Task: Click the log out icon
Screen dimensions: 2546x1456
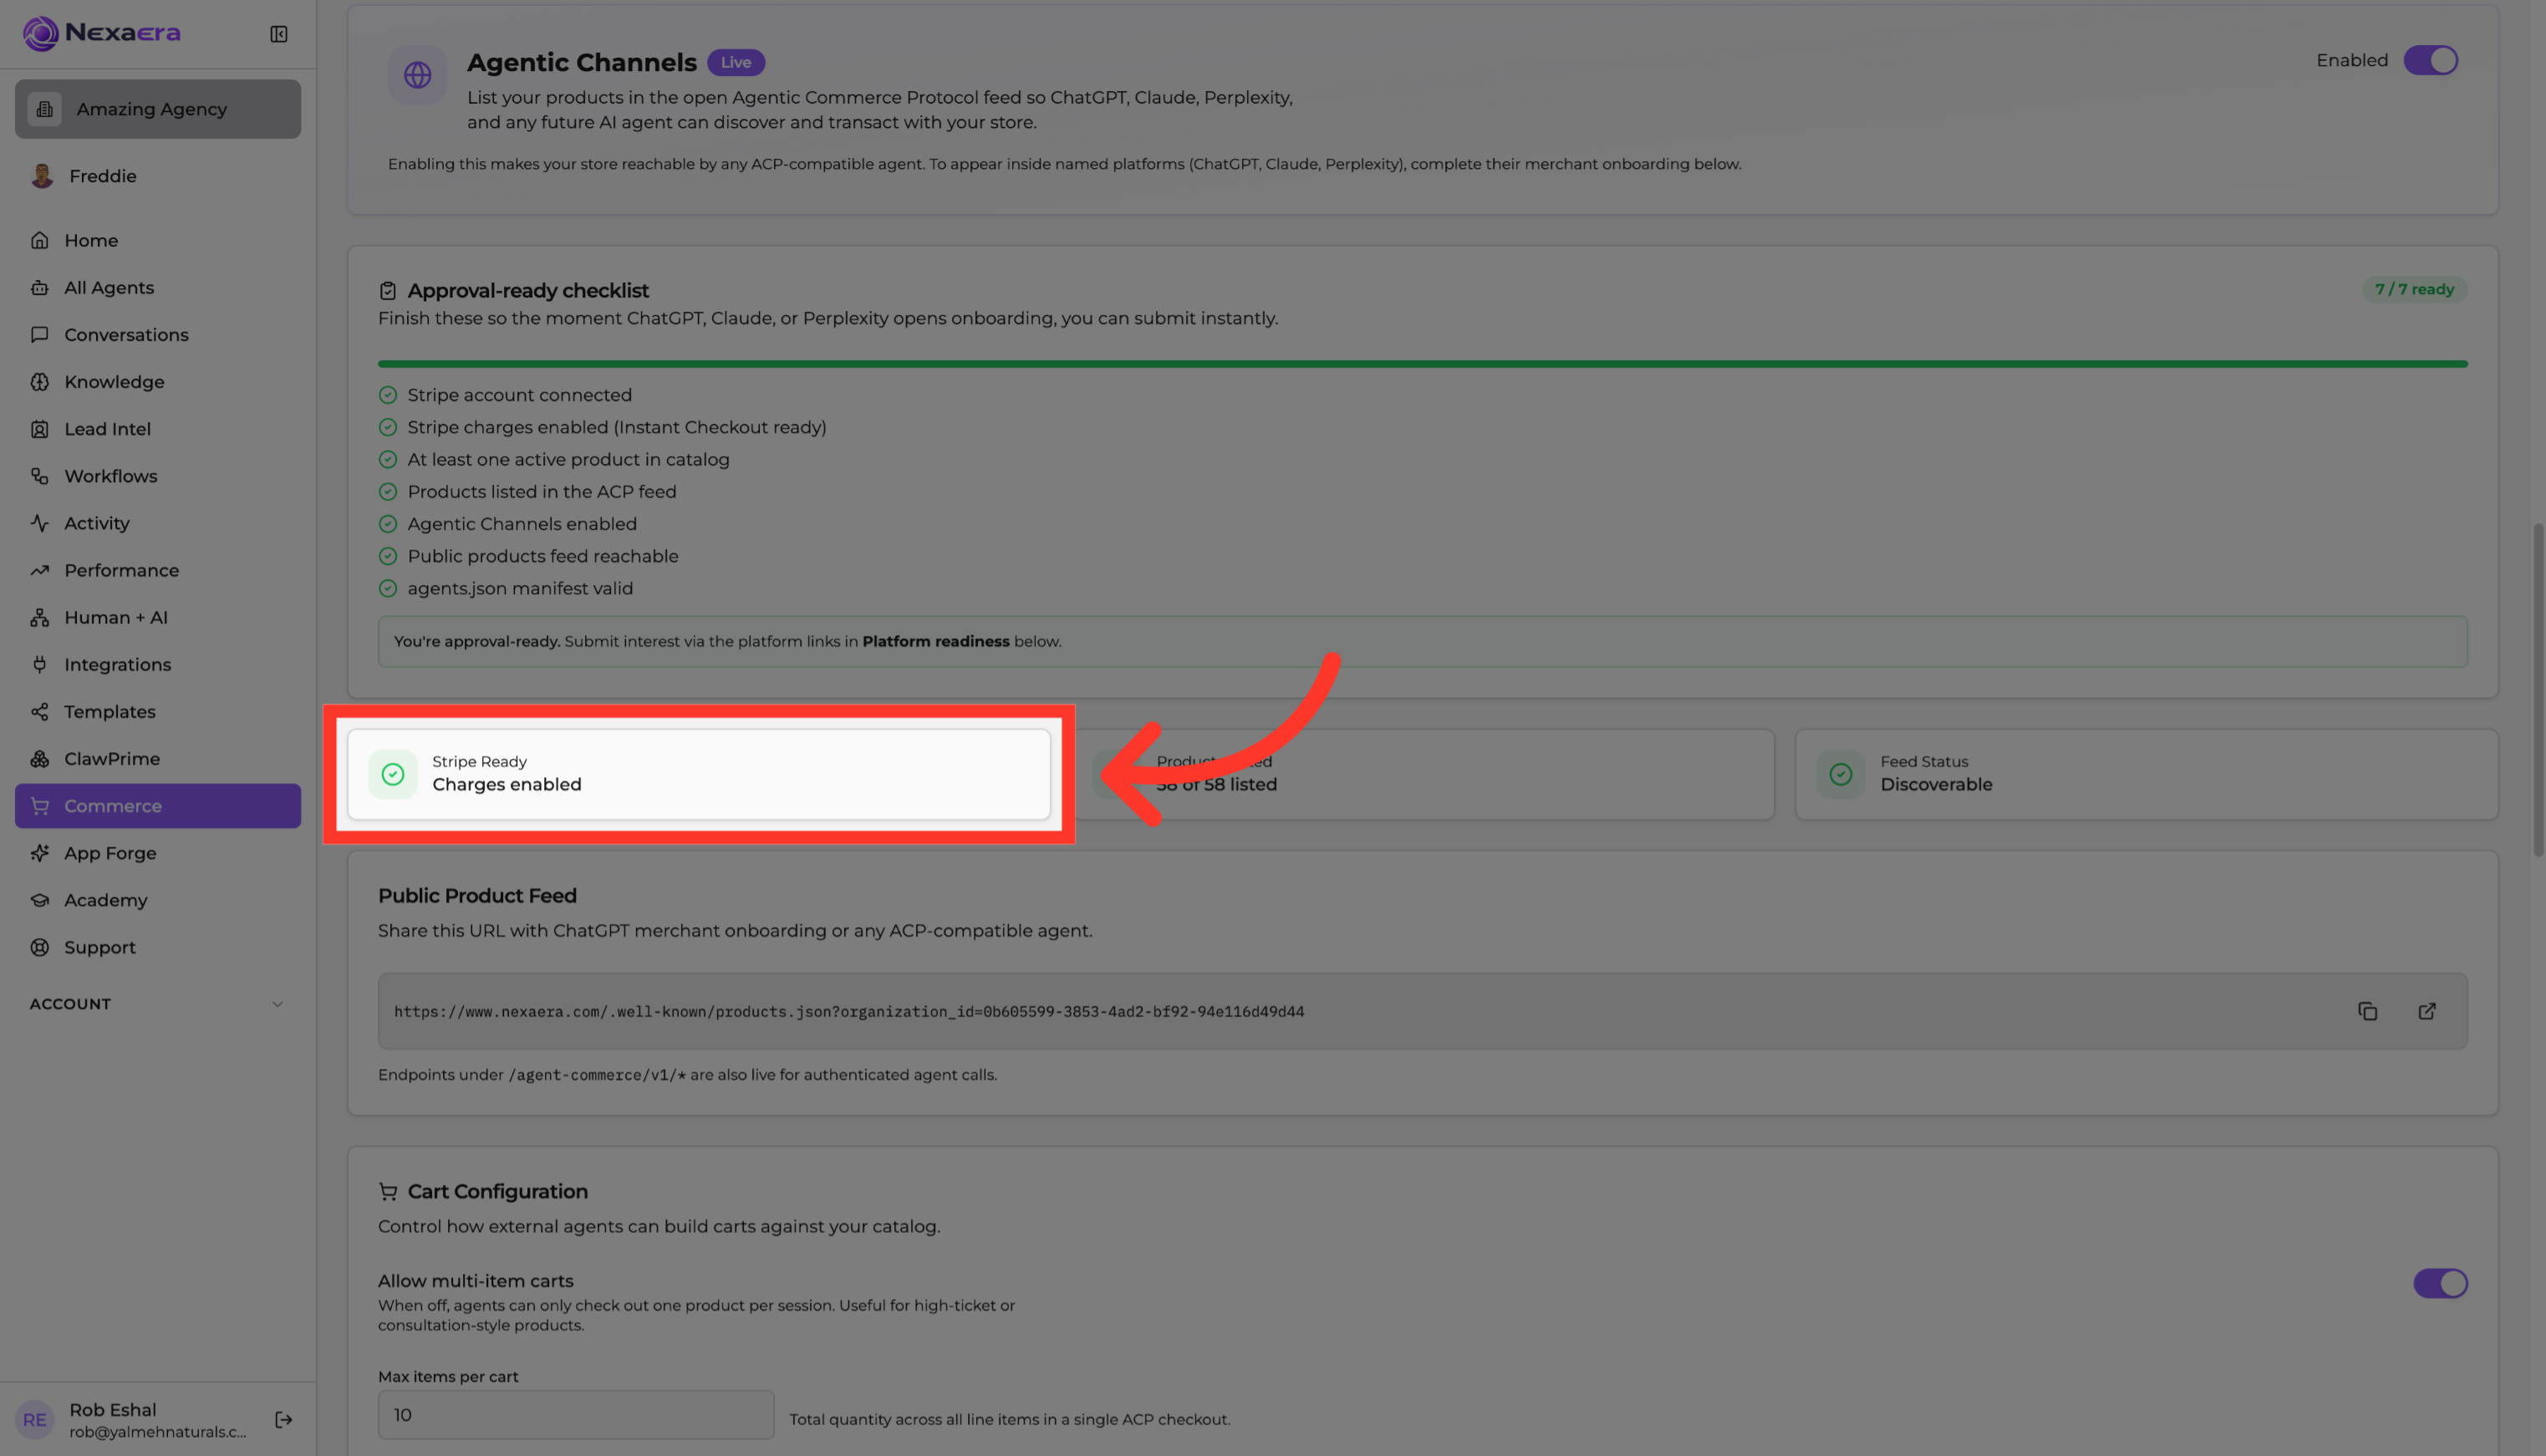Action: click(284, 1420)
